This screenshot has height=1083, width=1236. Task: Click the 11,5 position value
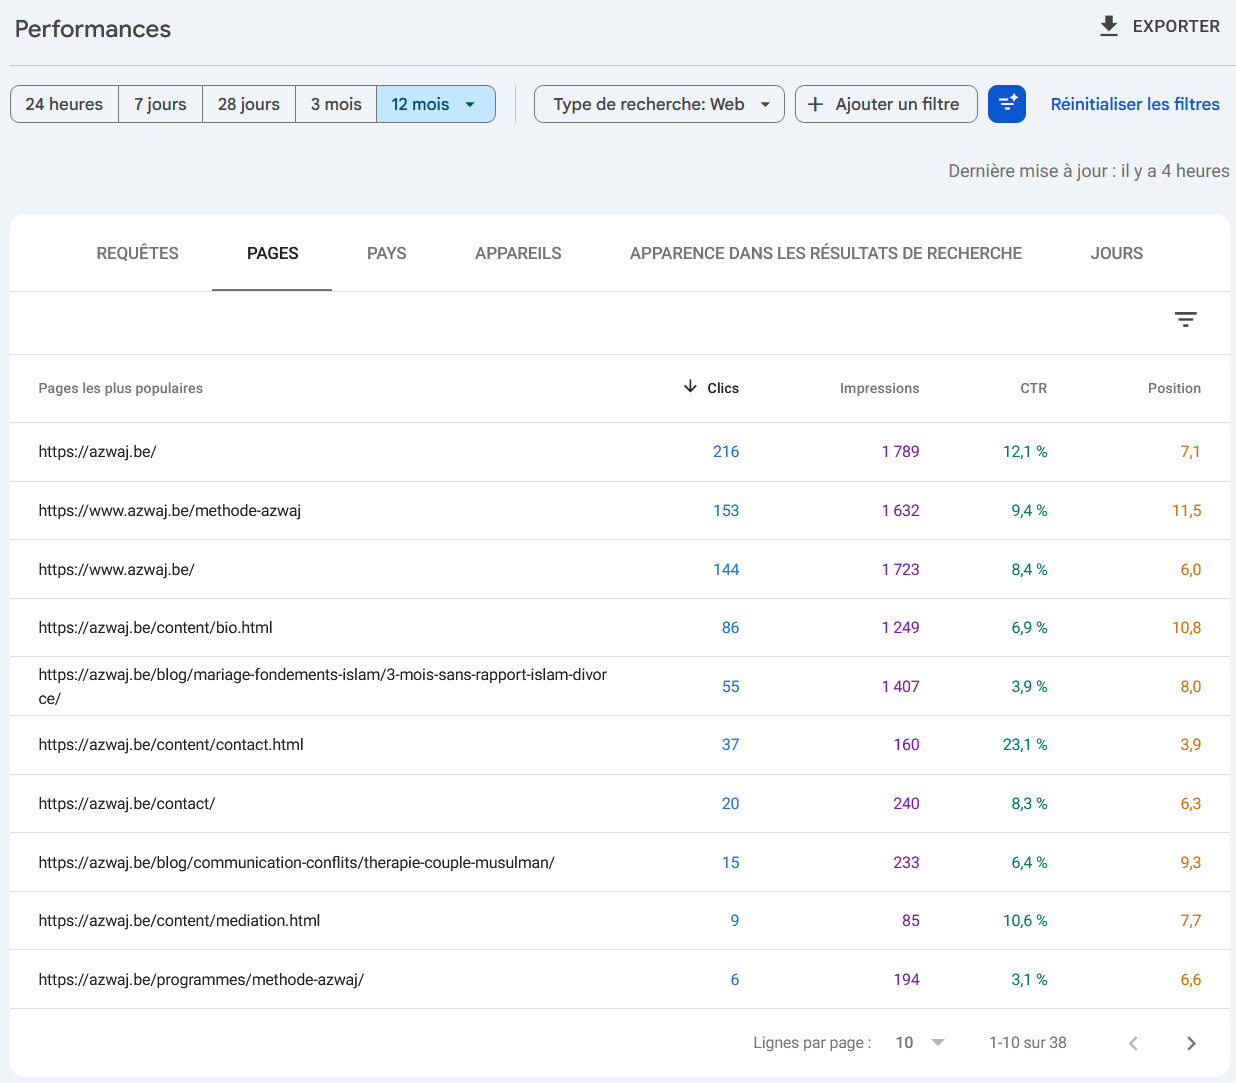[1187, 511]
